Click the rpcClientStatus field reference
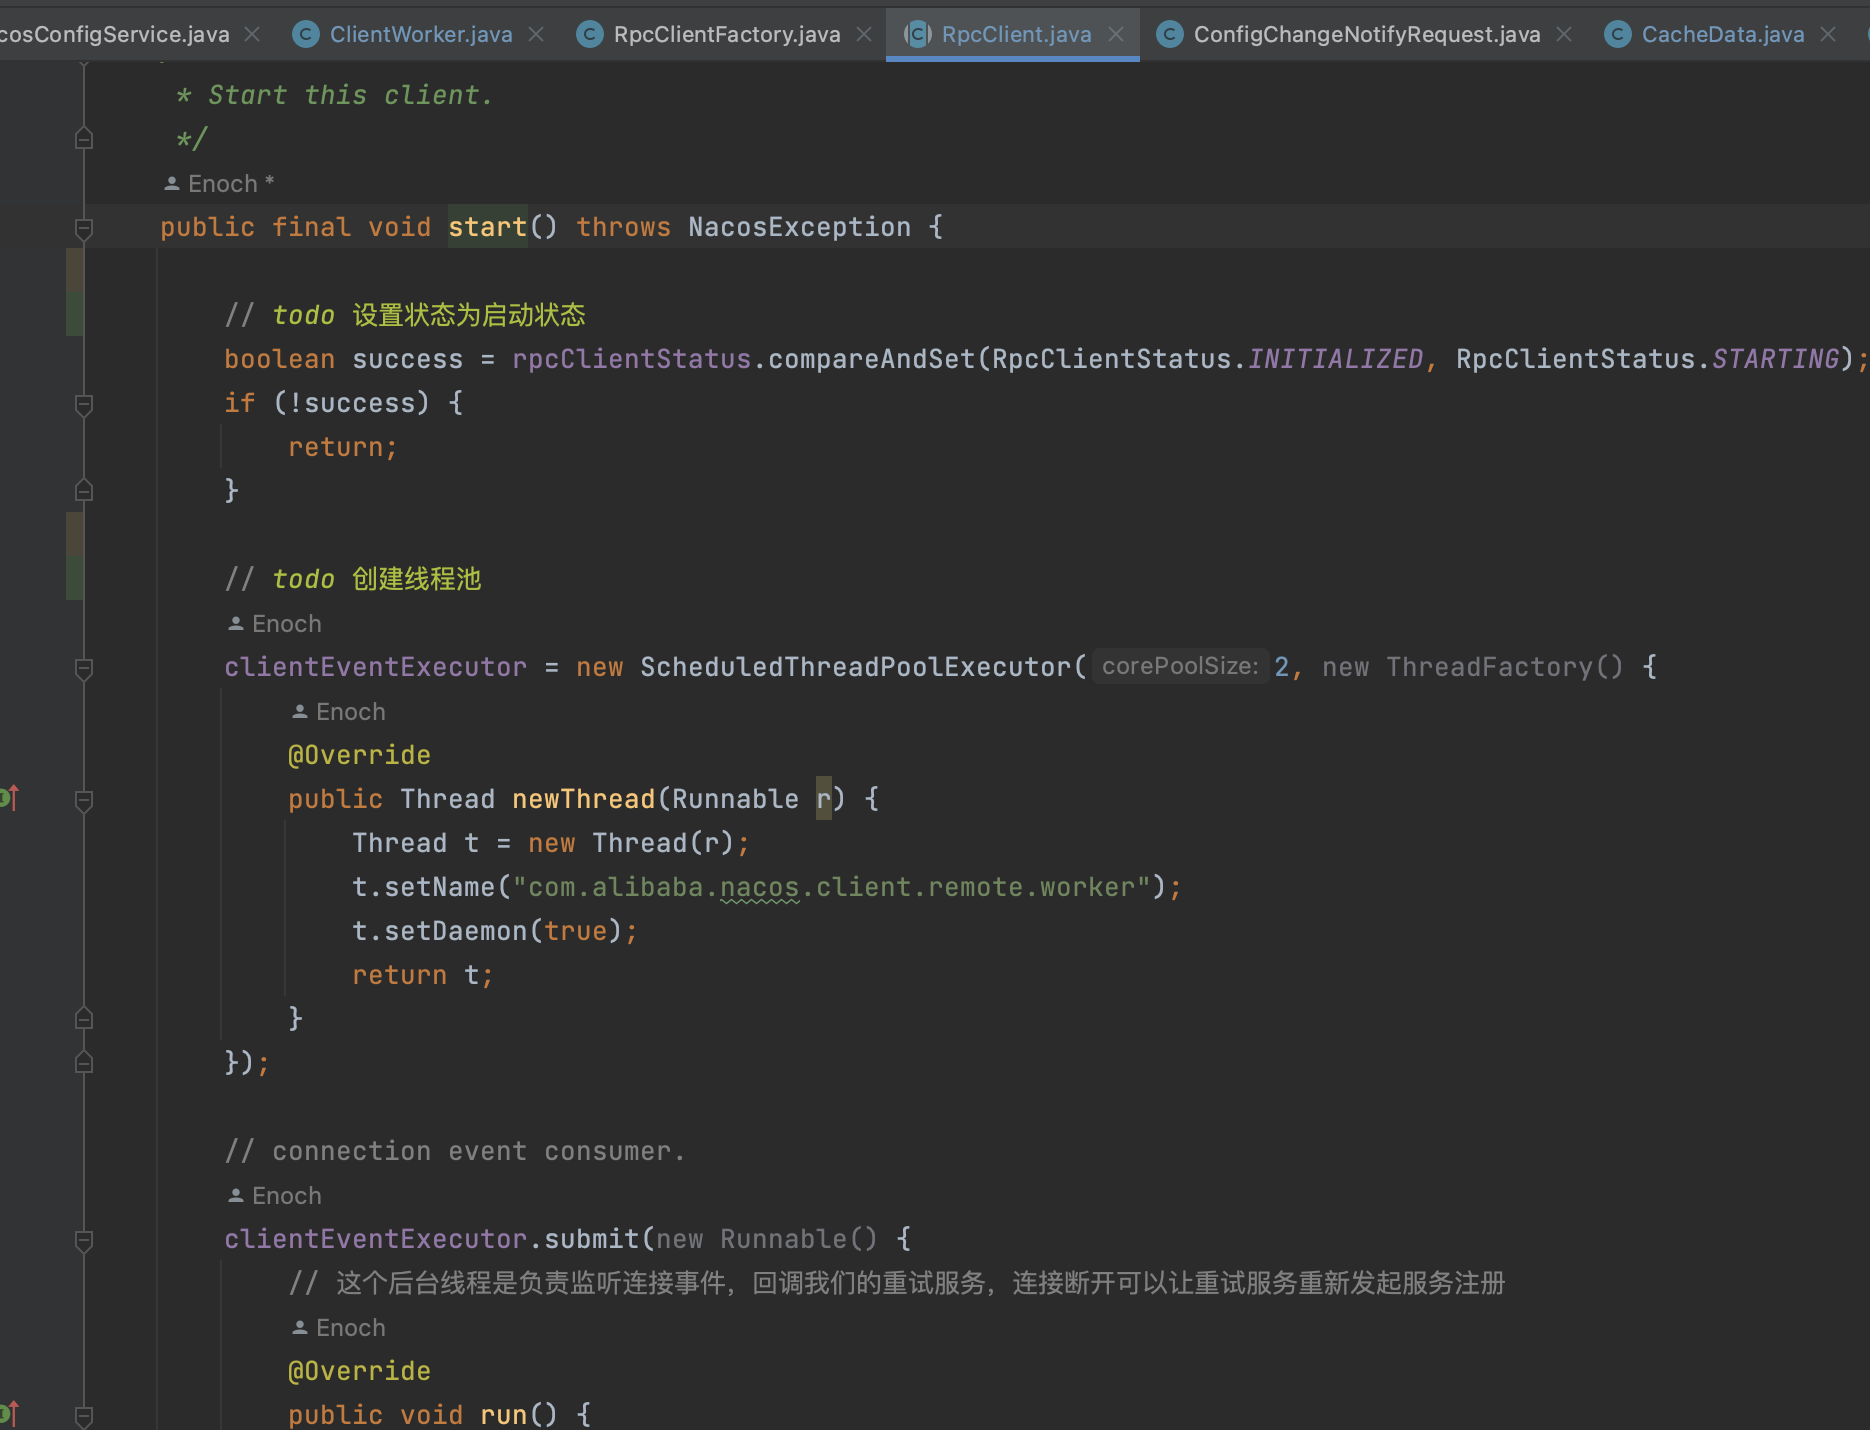 631,359
